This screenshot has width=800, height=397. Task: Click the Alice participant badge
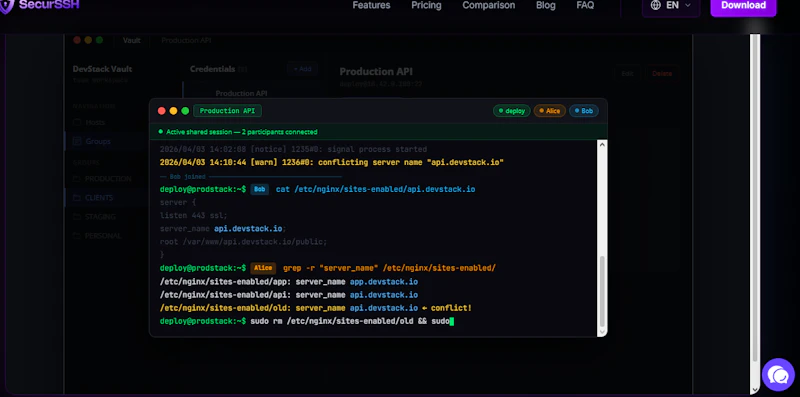click(x=549, y=111)
